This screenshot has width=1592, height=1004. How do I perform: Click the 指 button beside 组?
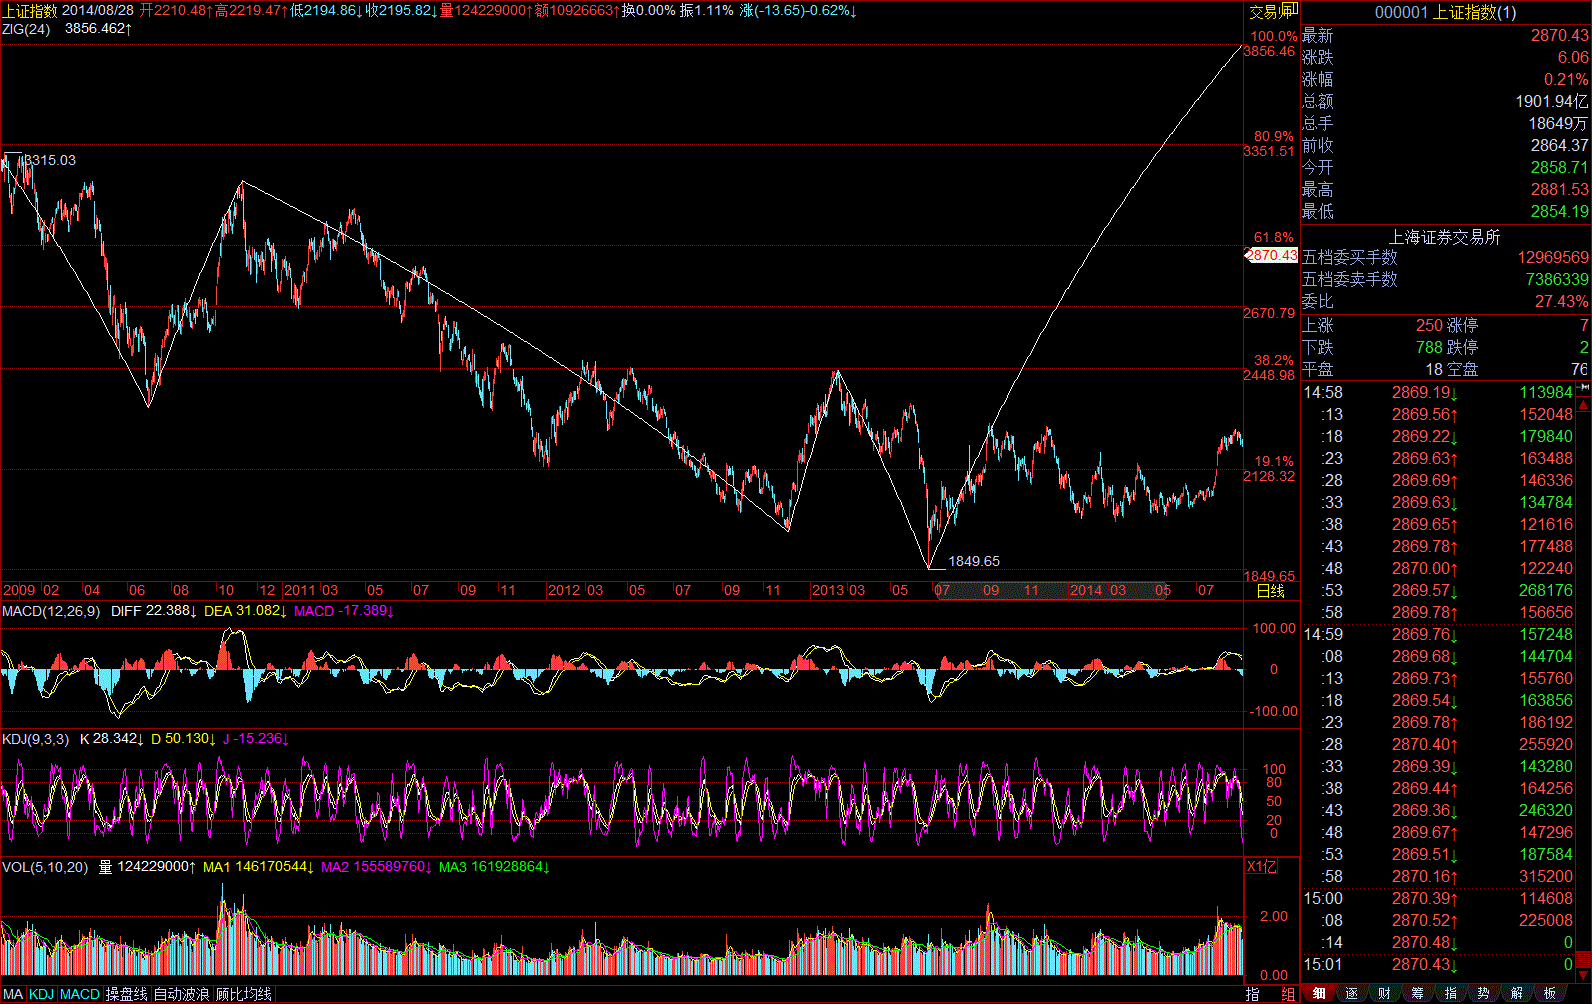coord(1253,994)
